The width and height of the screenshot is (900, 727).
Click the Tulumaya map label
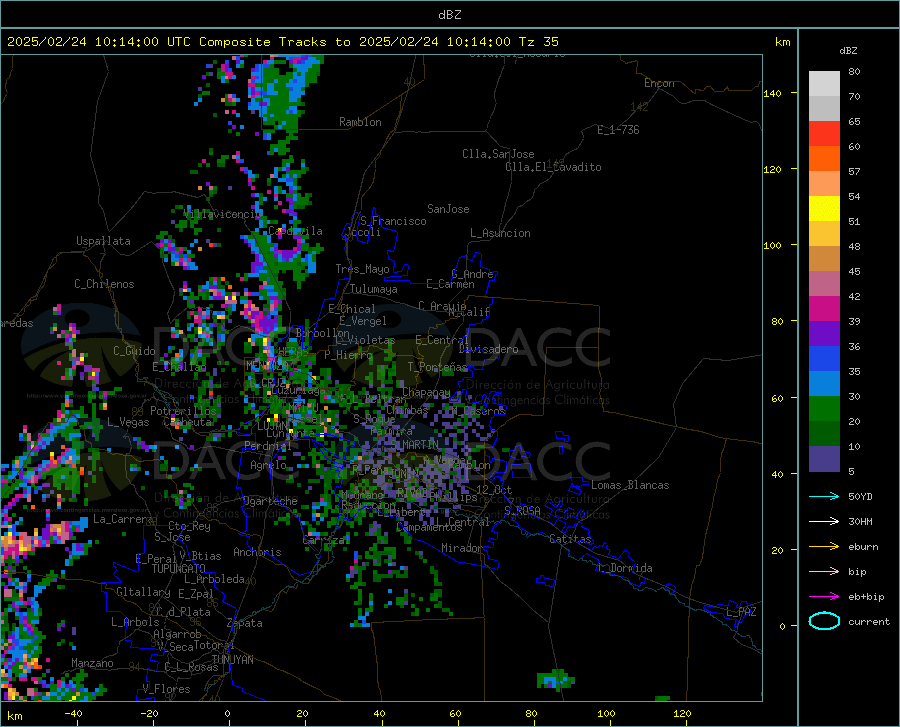(x=373, y=289)
